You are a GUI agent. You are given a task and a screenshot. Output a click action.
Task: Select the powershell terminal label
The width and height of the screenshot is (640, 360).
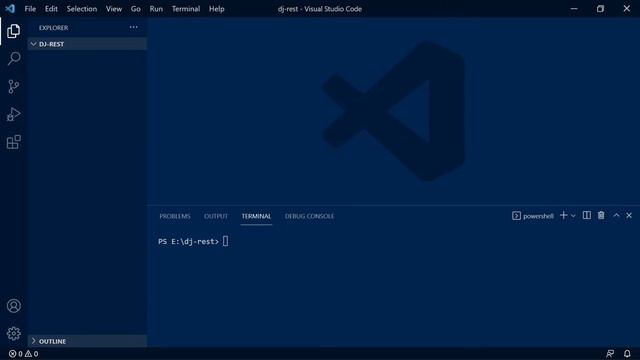533,216
